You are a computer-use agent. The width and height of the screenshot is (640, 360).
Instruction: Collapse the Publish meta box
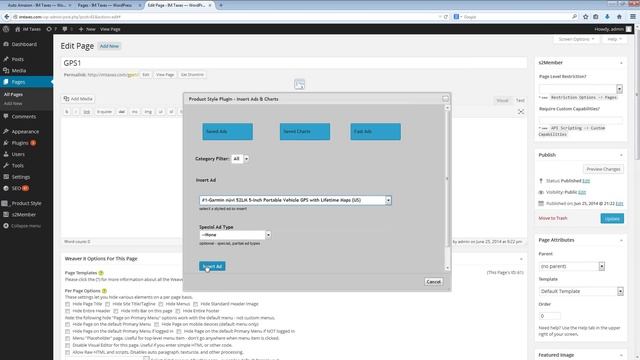point(621,155)
